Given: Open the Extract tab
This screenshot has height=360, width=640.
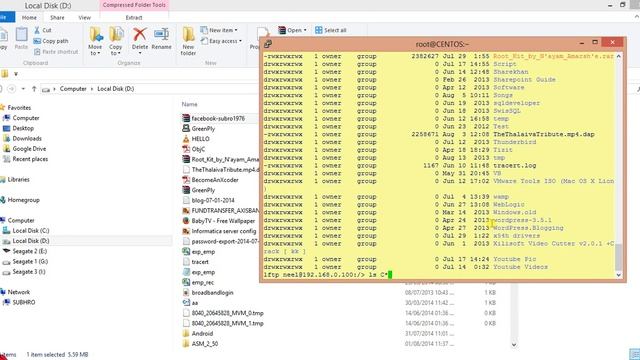Looking at the screenshot, I should (x=134, y=18).
